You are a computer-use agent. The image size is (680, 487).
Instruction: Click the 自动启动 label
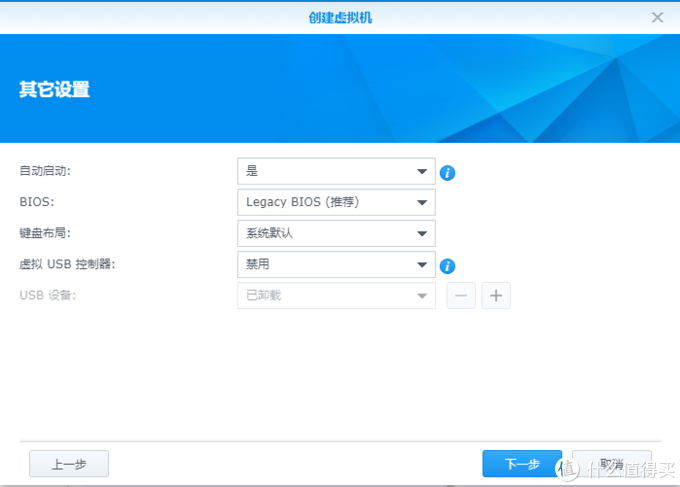45,171
